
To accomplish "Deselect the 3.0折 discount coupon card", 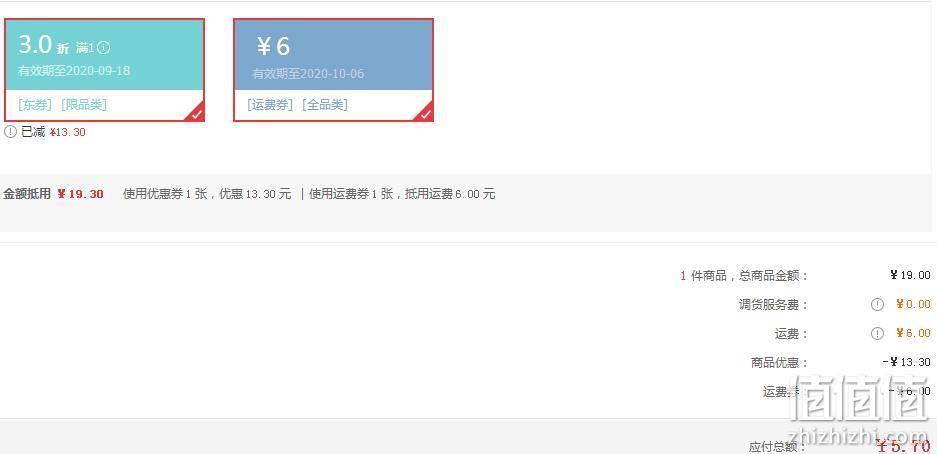I will (105, 70).
